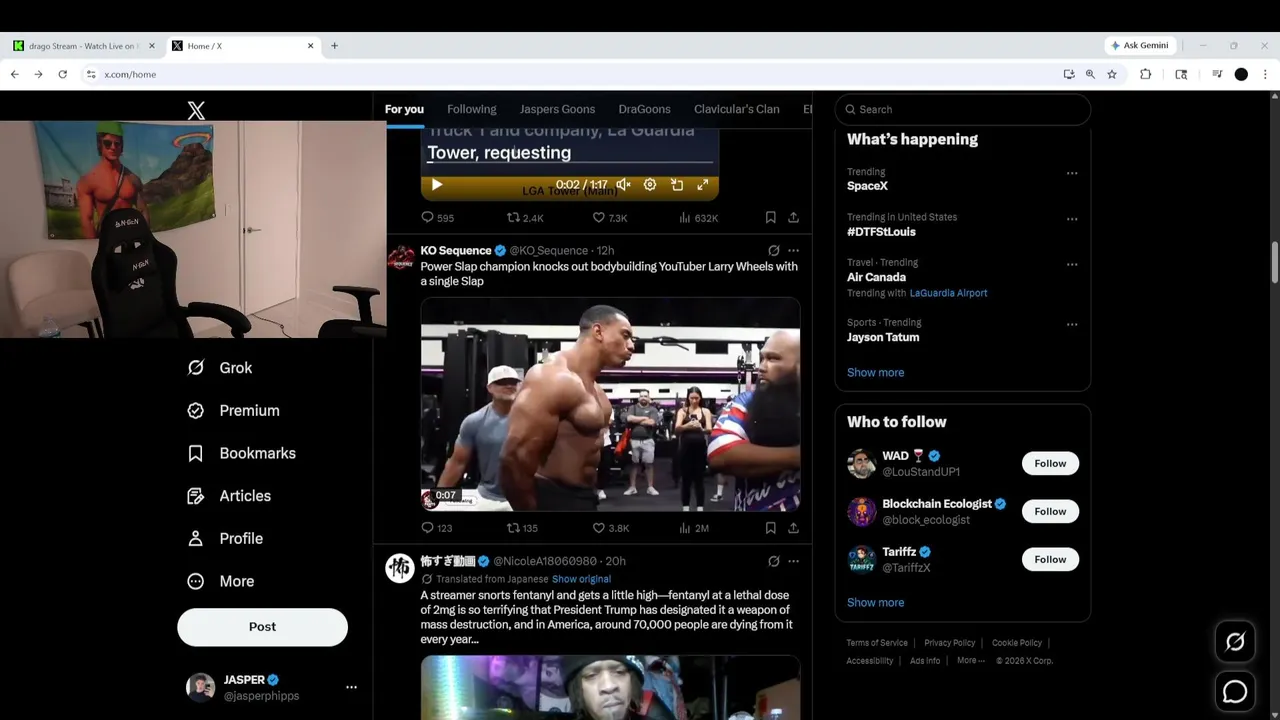Viewport: 1280px width, 720px height.
Task: Switch to the Following tab
Action: tap(472, 109)
